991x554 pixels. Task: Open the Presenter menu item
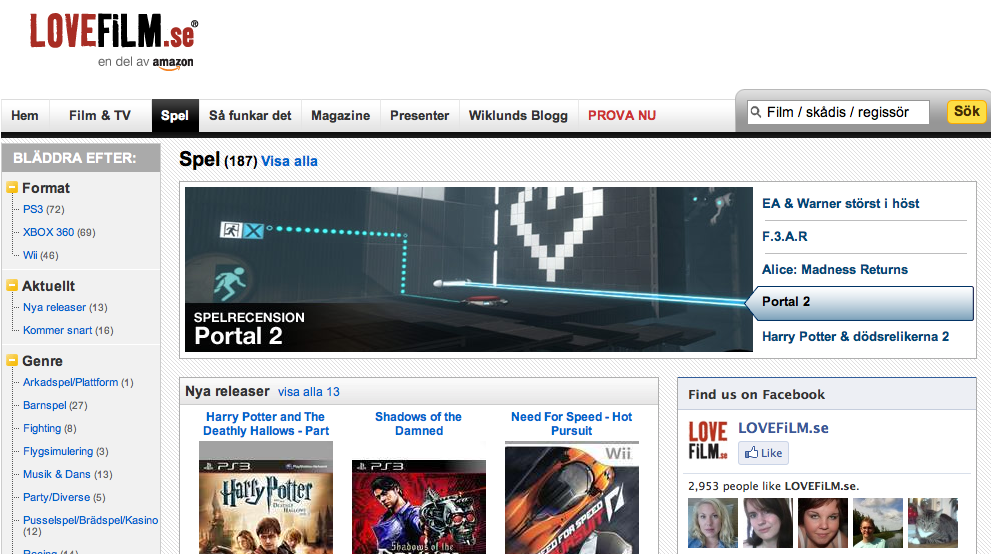coord(420,116)
